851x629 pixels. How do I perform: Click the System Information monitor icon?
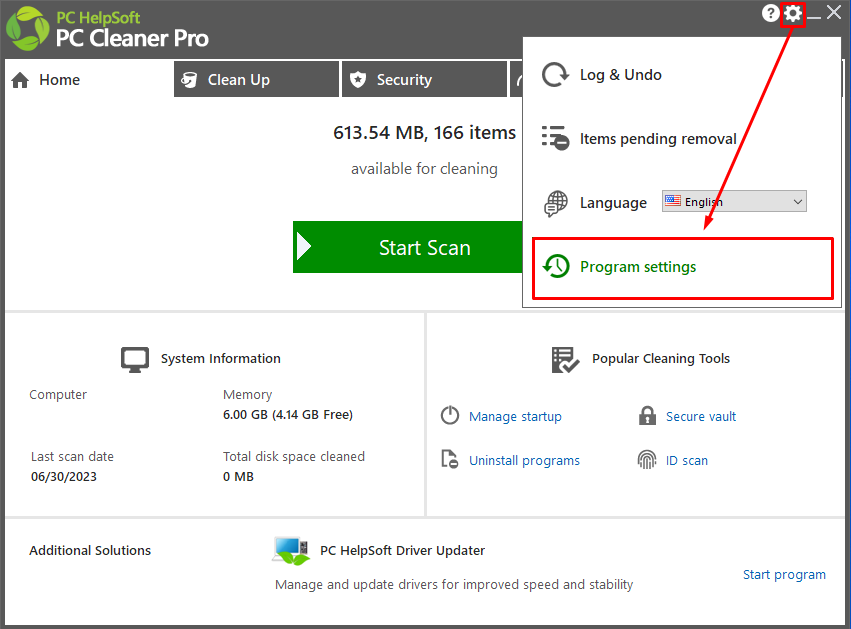click(x=135, y=359)
